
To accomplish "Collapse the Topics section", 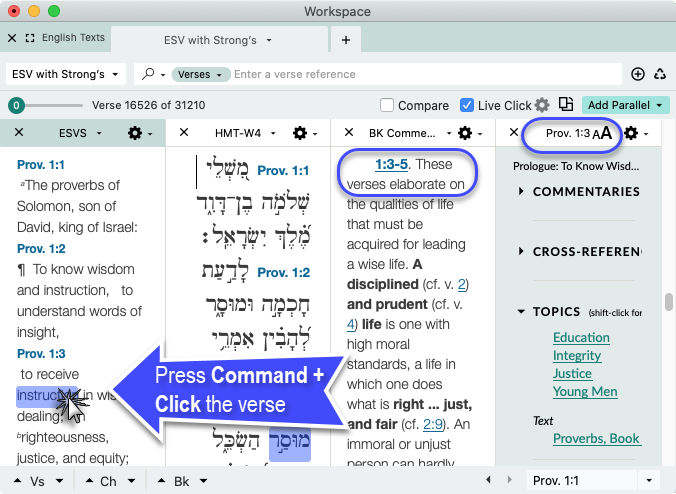I will (x=521, y=312).
